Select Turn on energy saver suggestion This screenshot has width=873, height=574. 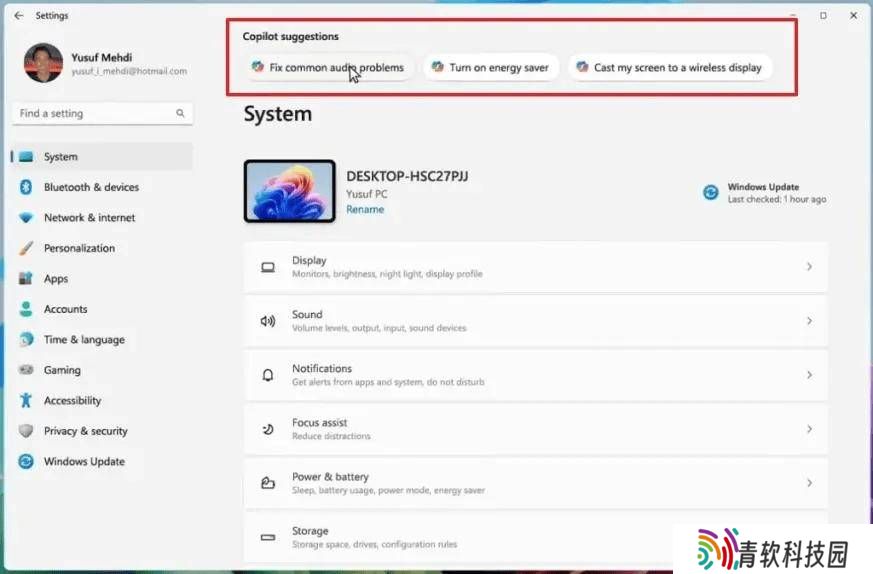(491, 67)
